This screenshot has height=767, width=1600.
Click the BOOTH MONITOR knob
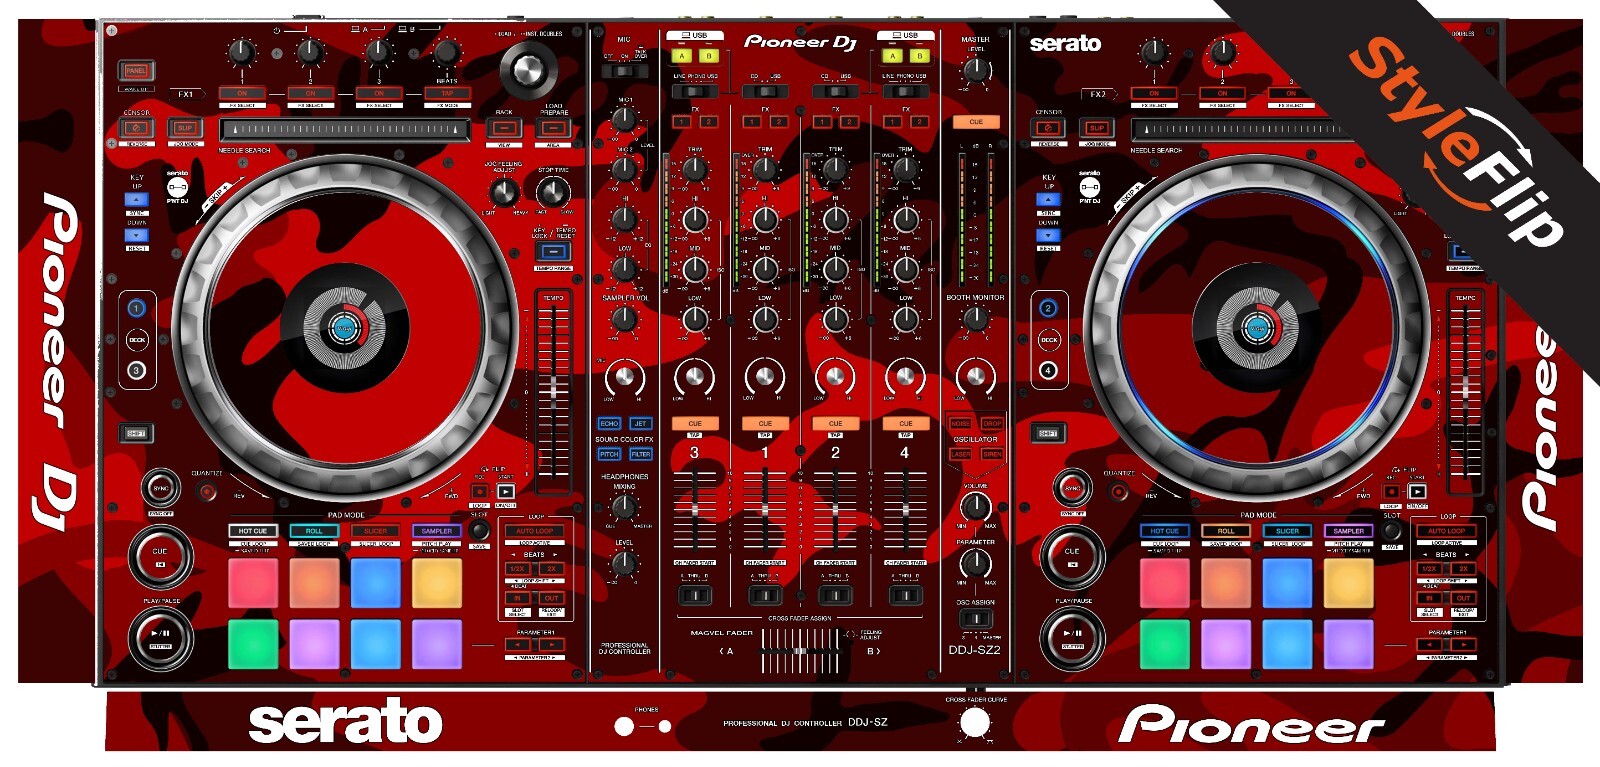point(976,319)
